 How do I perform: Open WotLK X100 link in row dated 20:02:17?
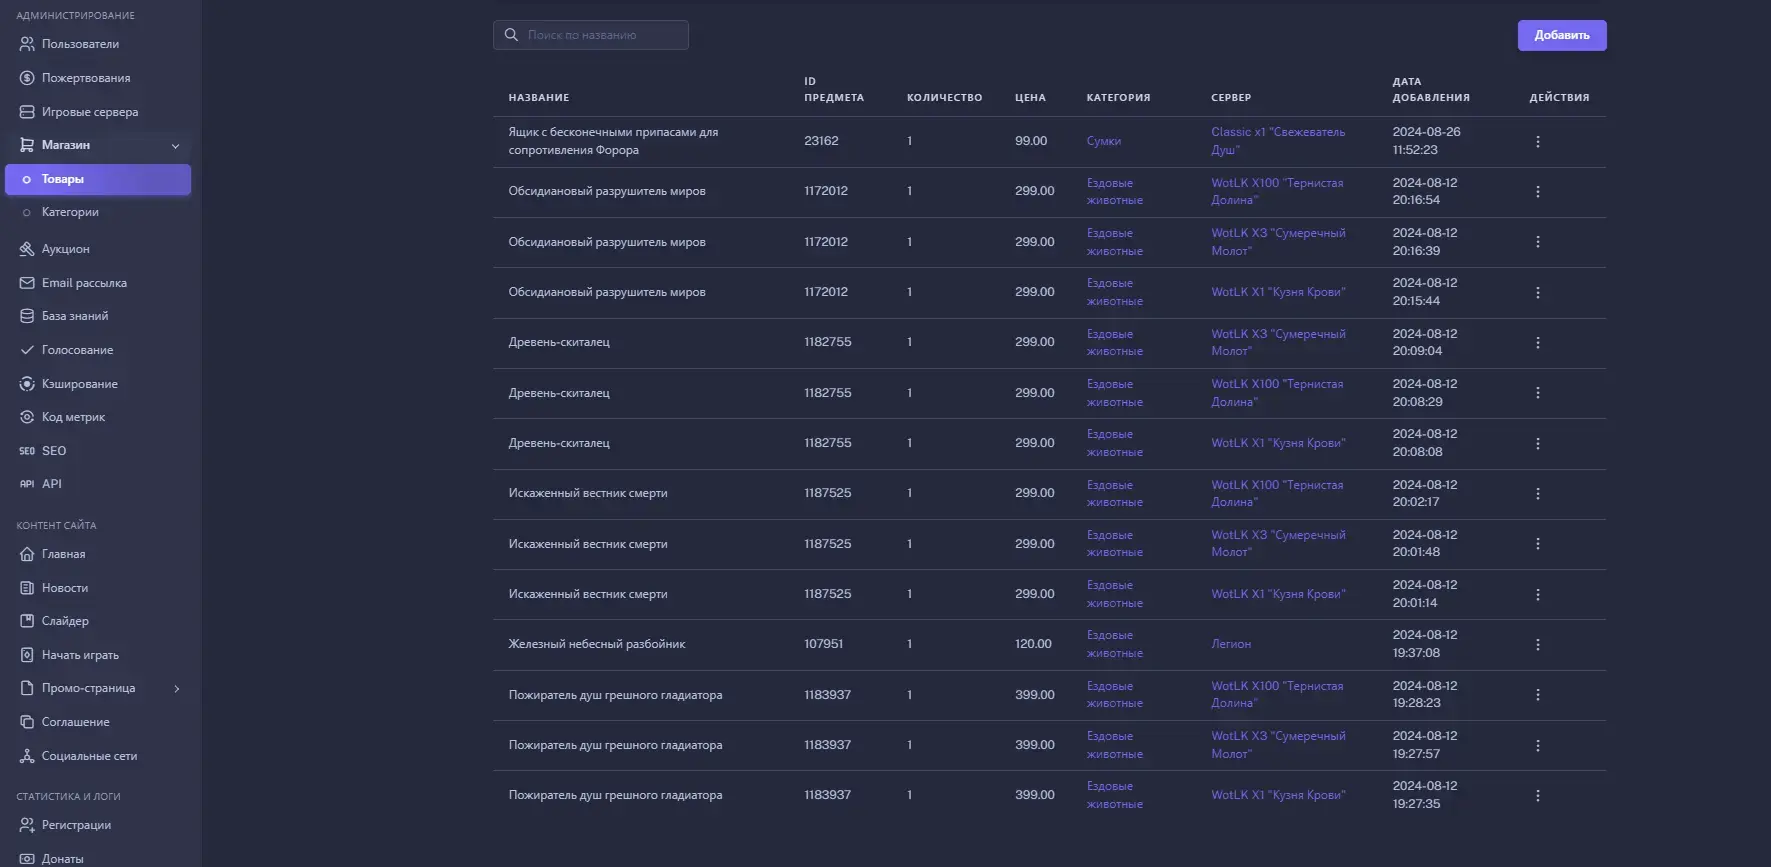pos(1277,493)
